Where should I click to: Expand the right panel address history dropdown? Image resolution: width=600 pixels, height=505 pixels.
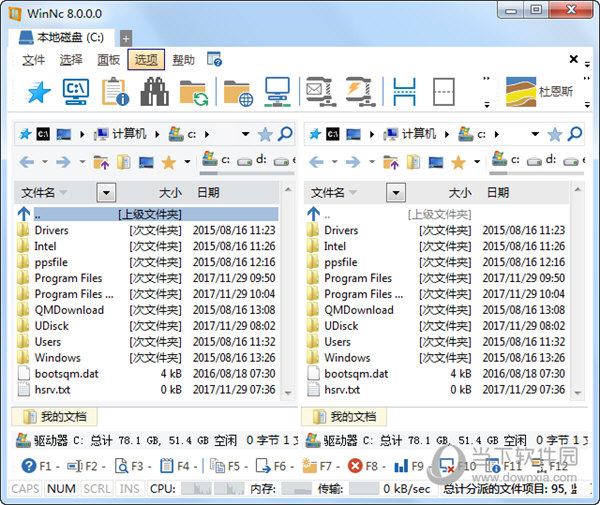535,134
